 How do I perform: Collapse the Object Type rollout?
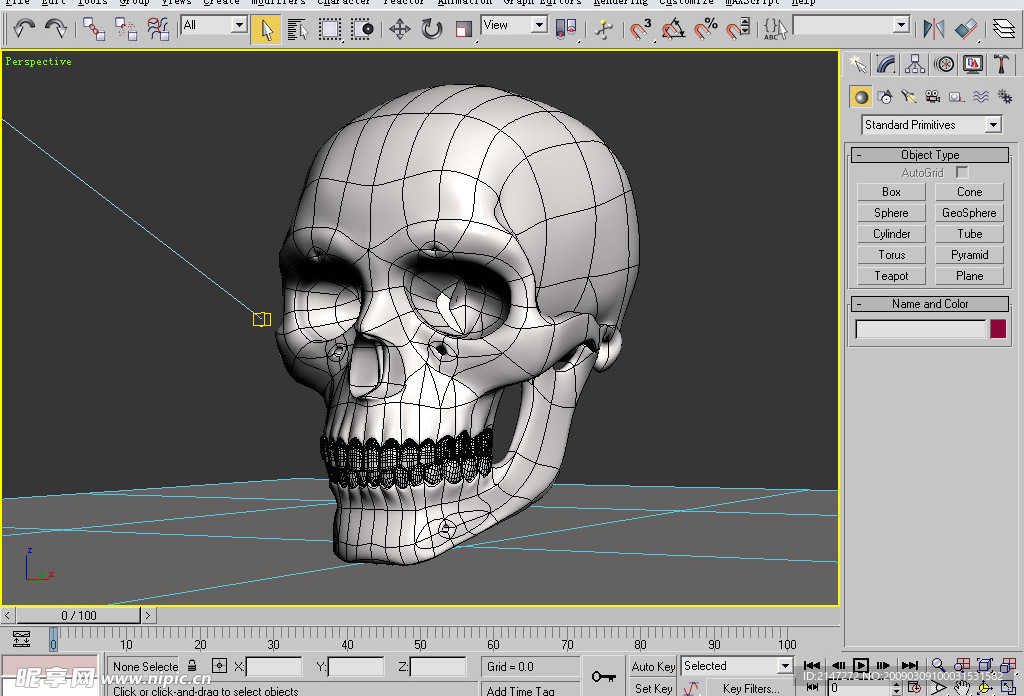(930, 155)
